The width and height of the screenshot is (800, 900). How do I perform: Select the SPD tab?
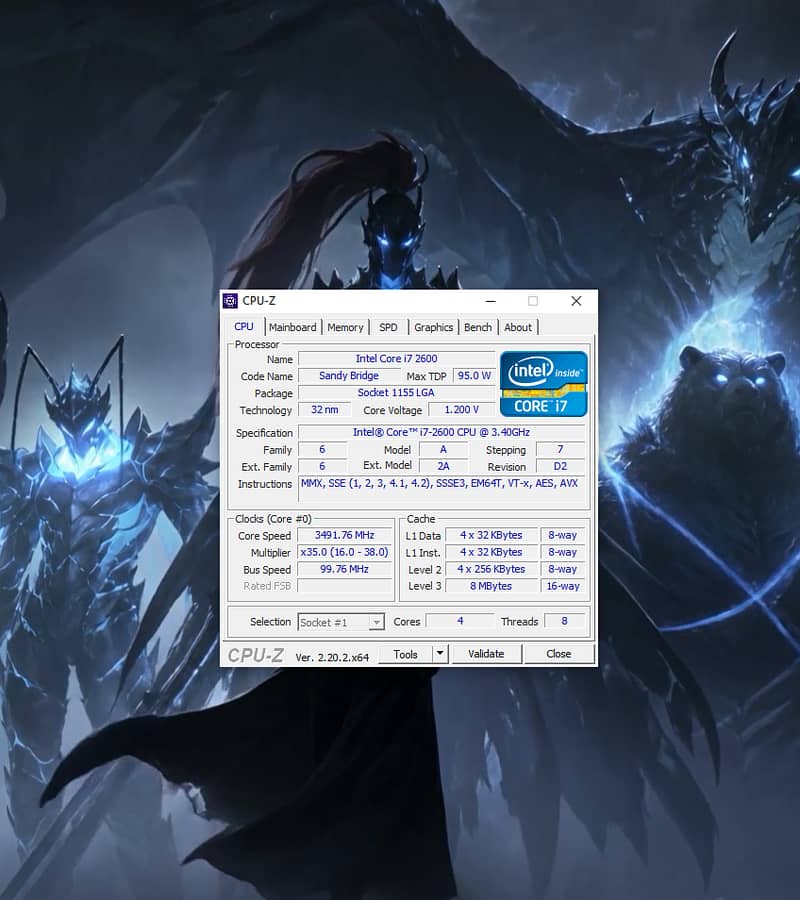click(x=389, y=327)
